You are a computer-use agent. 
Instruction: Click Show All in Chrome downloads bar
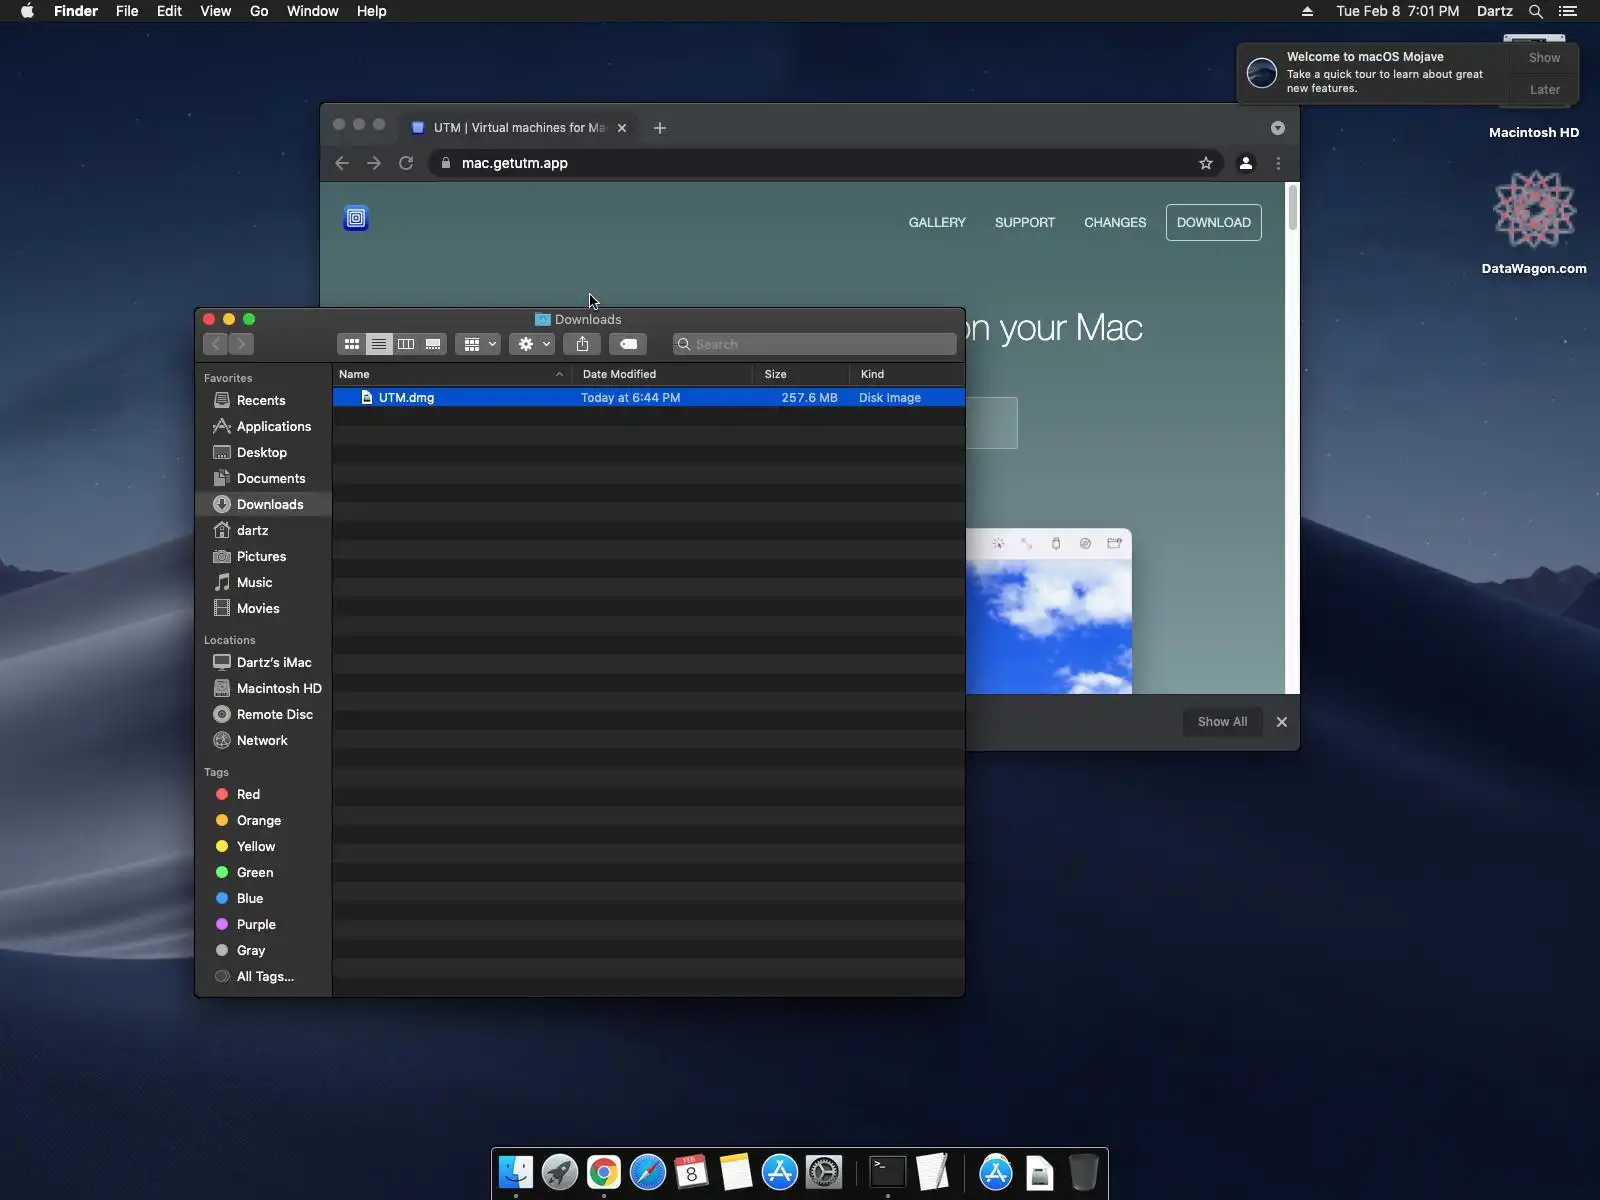(1222, 722)
